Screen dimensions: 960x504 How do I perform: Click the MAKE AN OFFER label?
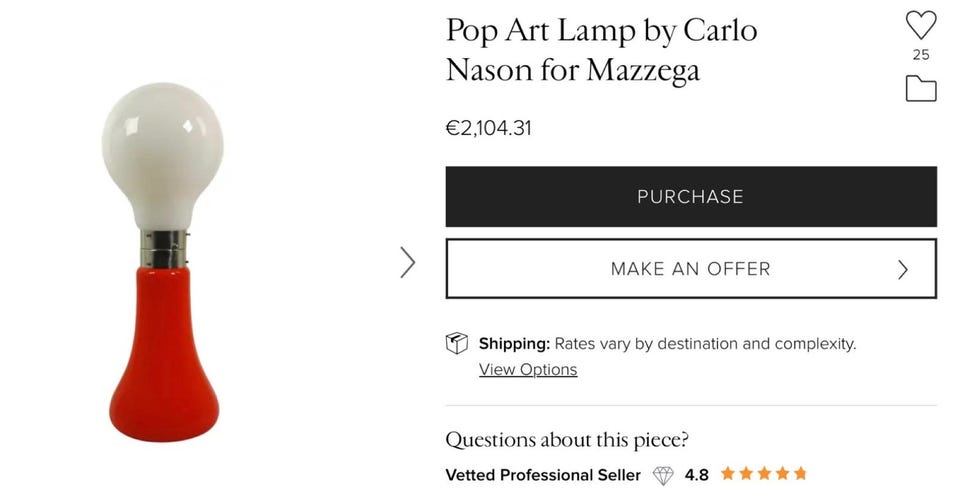690,269
